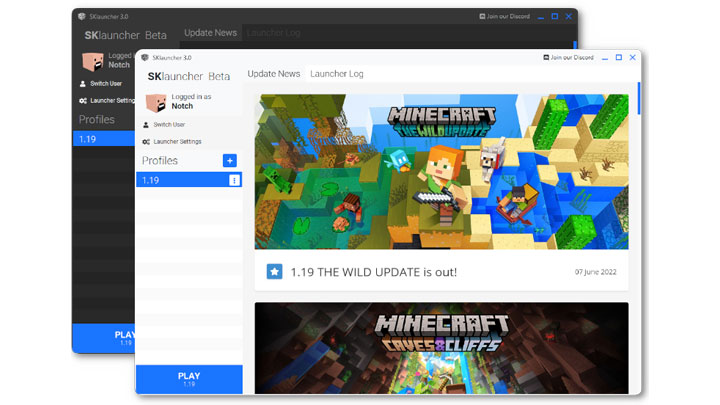Screen dimensions: 720x405
Task: Switch to Launcher Log tab in the front window
Action: [x=337, y=73]
